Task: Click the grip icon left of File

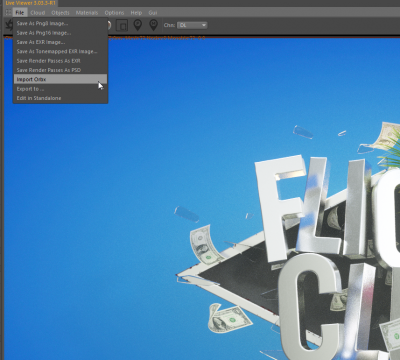Action: click(8, 13)
